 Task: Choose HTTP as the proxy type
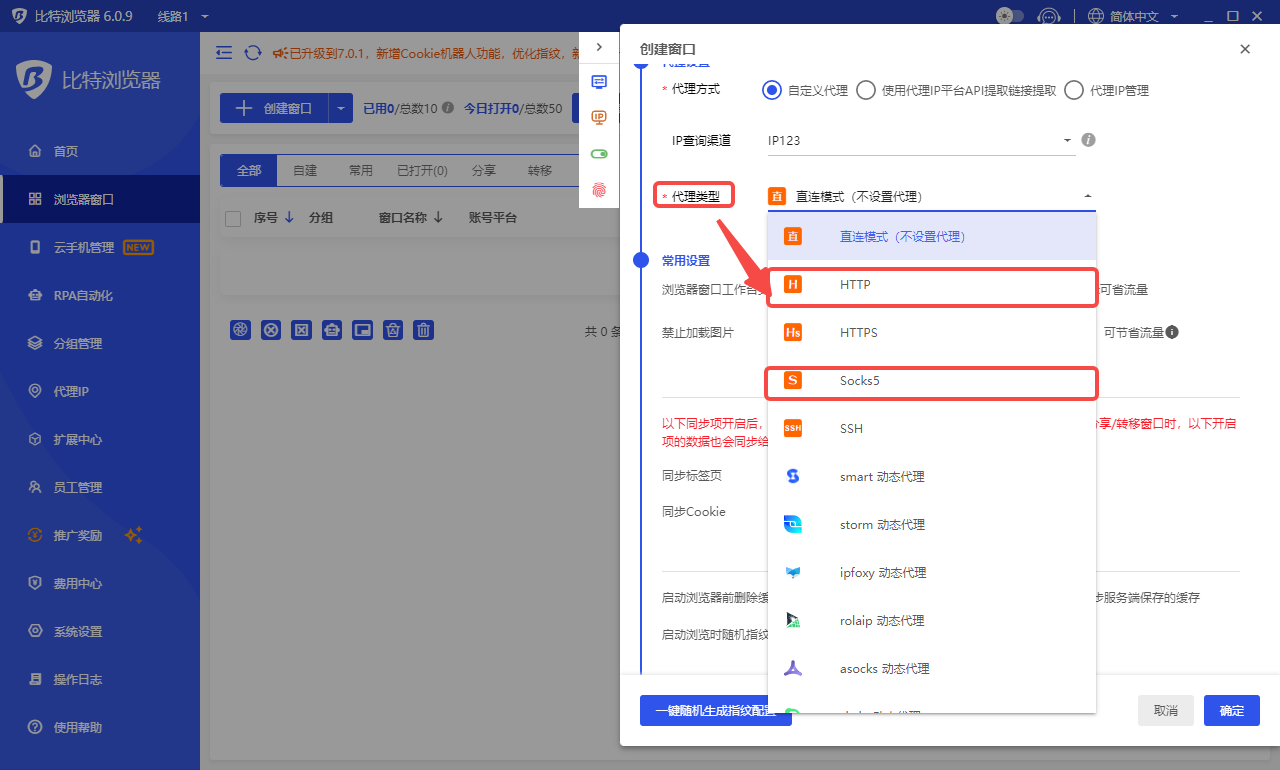[x=932, y=285]
